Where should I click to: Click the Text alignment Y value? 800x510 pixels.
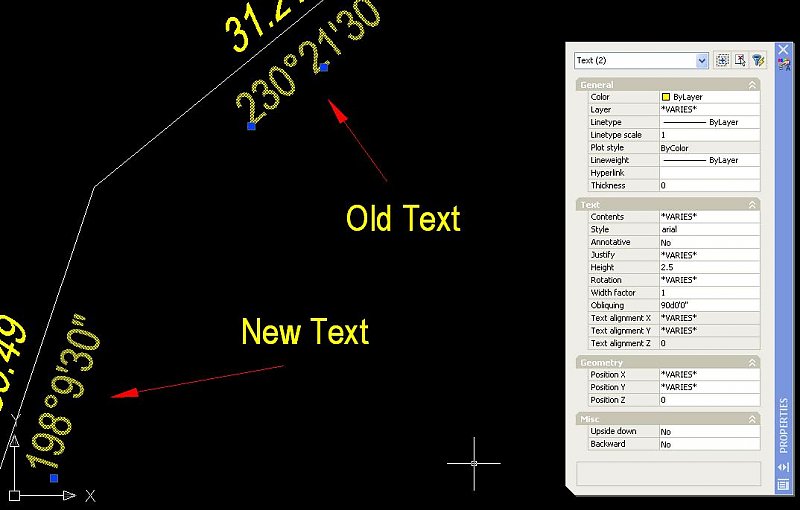point(709,330)
